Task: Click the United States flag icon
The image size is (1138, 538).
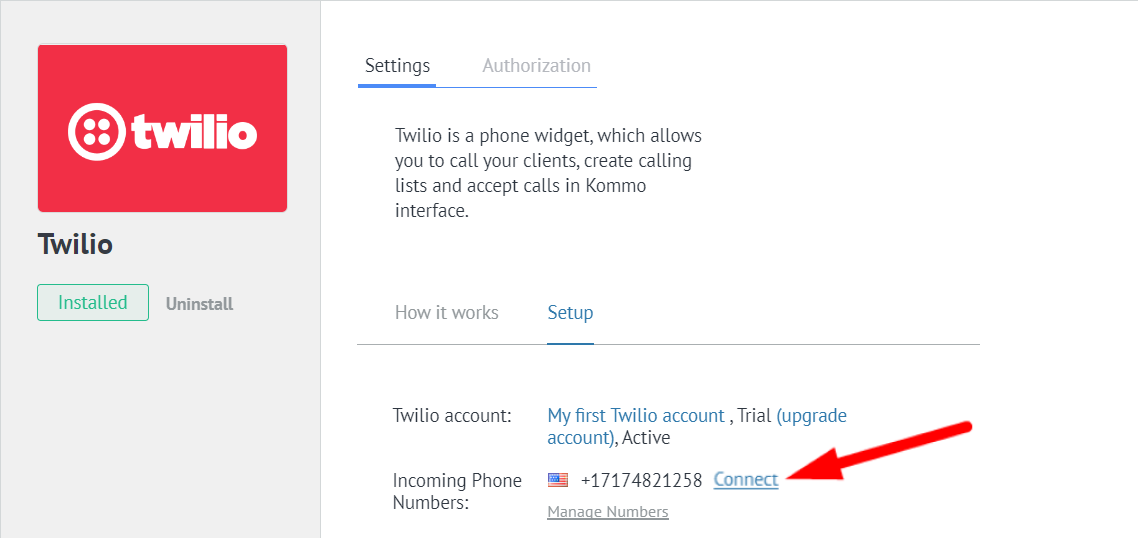Action: coord(557,480)
